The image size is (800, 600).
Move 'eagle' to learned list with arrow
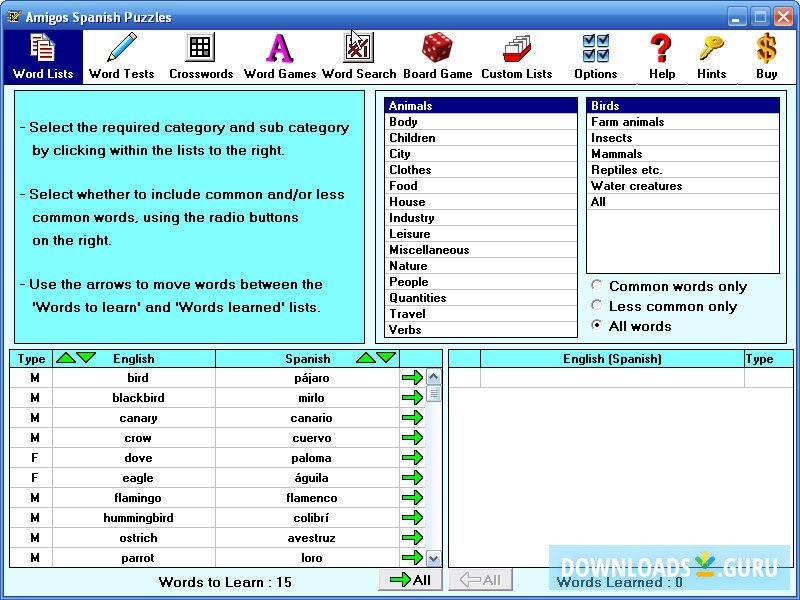coord(412,478)
